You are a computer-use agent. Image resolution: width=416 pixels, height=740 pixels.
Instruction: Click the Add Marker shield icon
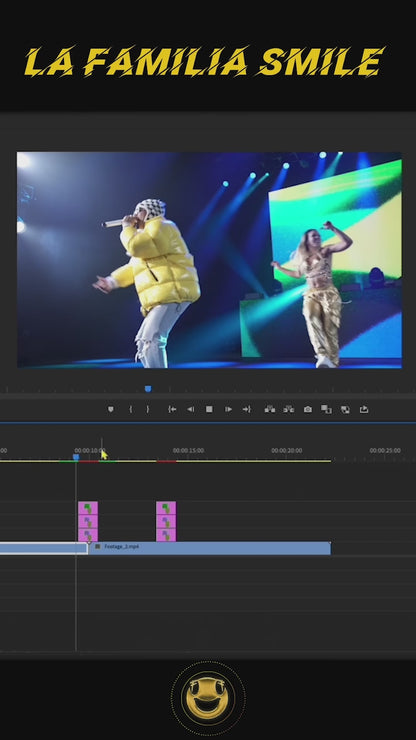point(110,409)
